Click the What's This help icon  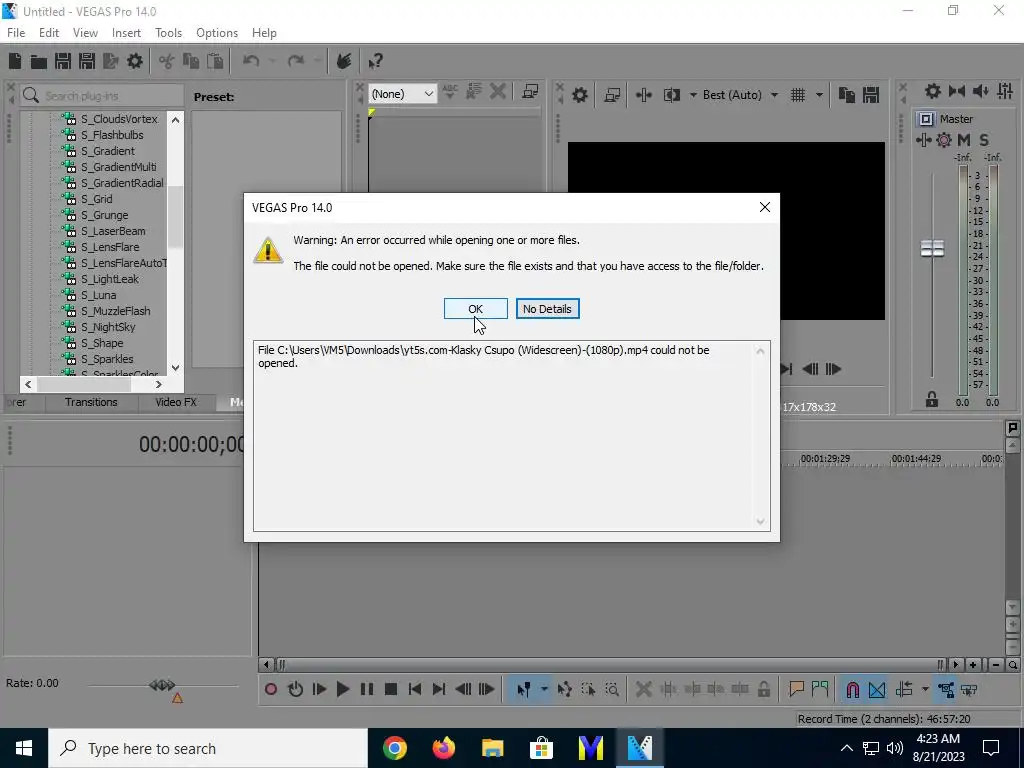coord(375,61)
